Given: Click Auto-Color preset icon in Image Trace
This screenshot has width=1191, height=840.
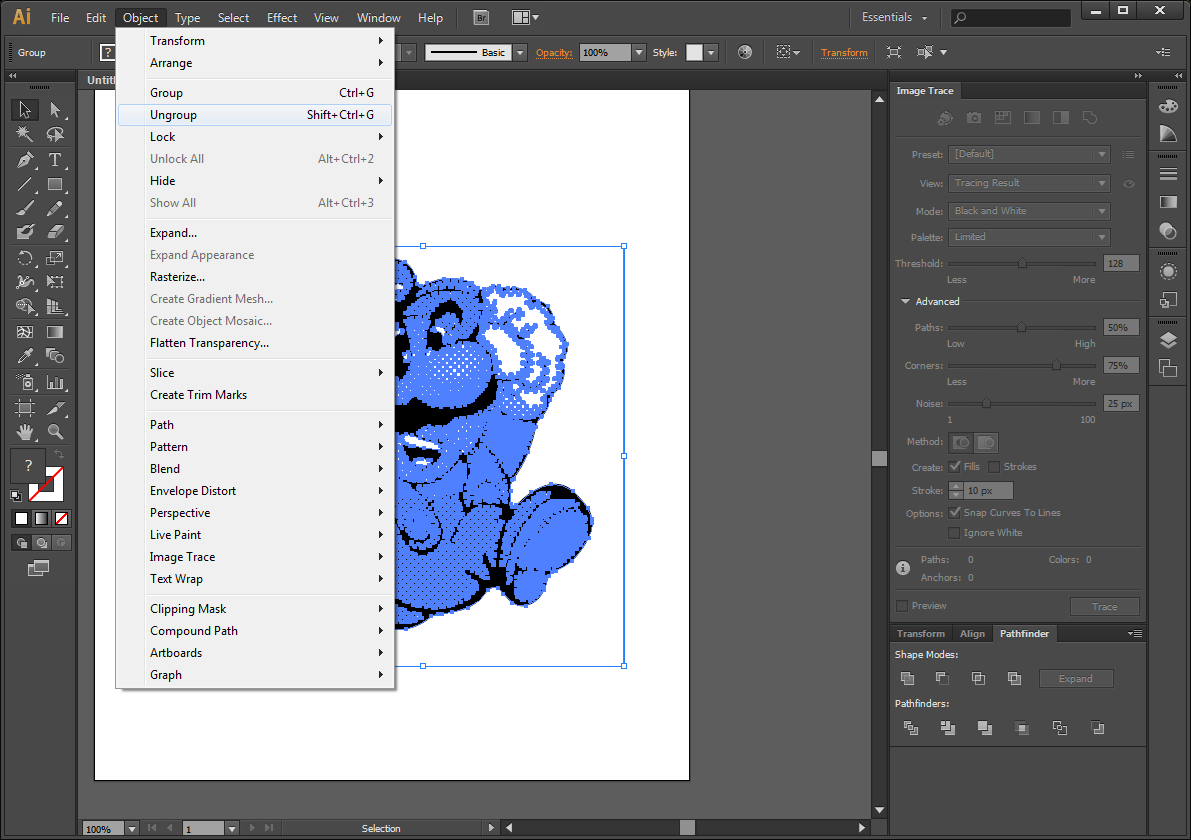Looking at the screenshot, I should (945, 118).
